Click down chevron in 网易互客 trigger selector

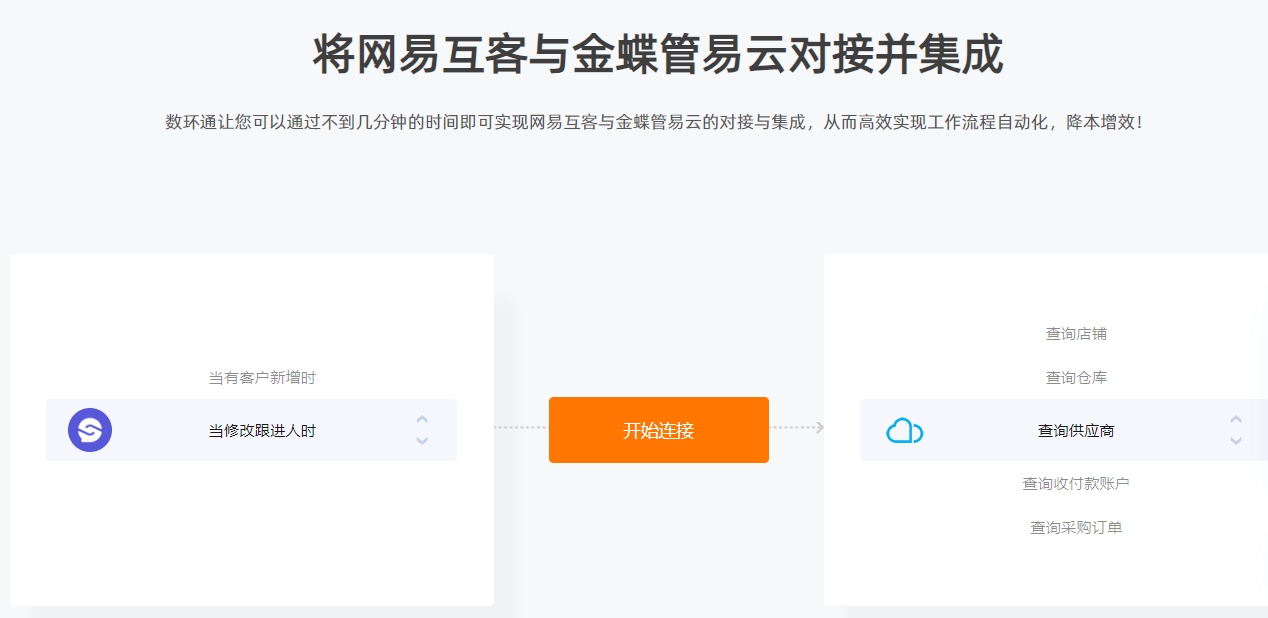[x=422, y=441]
